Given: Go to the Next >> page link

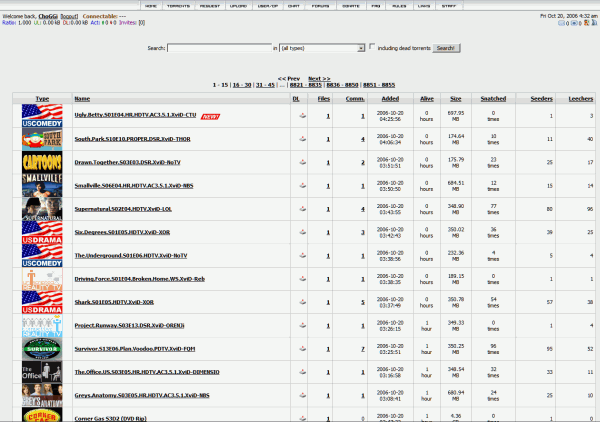Looking at the screenshot, I should 319,78.
